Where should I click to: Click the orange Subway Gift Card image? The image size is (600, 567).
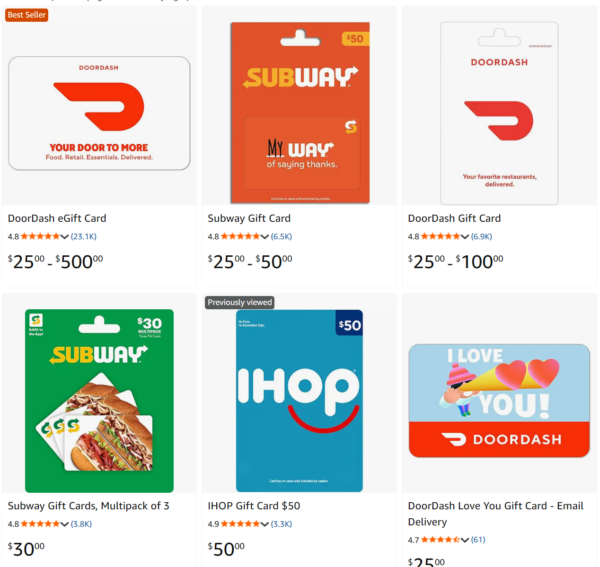click(299, 114)
